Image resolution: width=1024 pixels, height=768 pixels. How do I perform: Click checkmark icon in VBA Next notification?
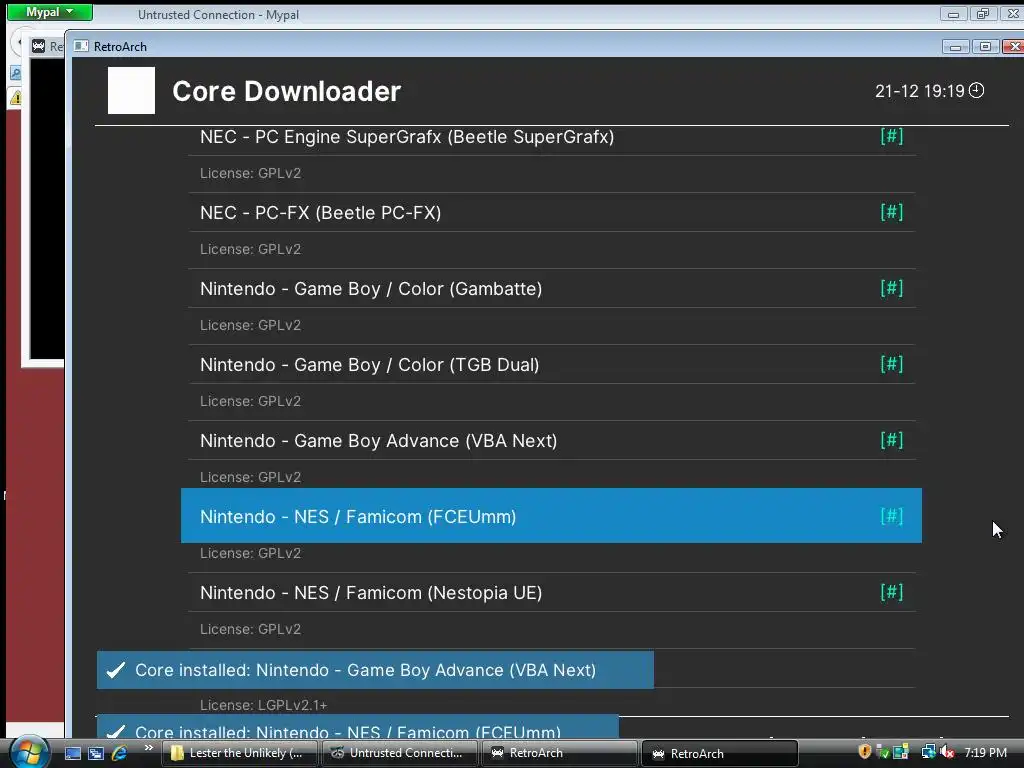pos(116,670)
